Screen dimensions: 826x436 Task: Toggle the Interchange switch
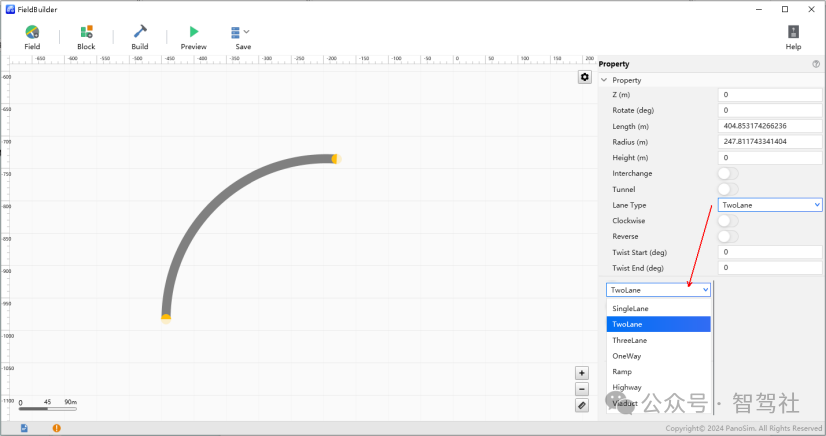tap(728, 173)
